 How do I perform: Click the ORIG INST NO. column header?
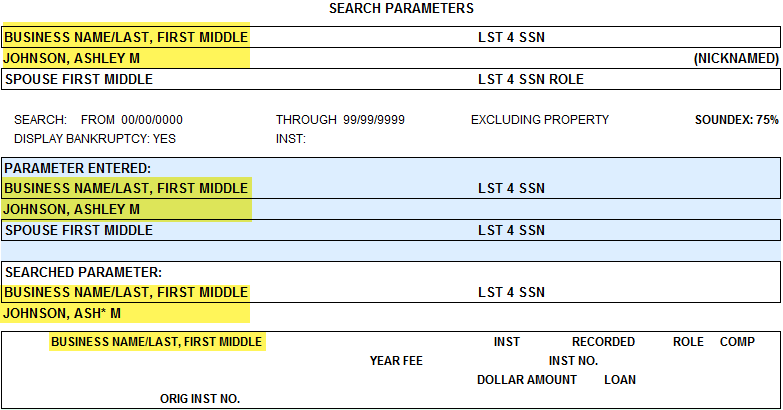[x=200, y=399]
